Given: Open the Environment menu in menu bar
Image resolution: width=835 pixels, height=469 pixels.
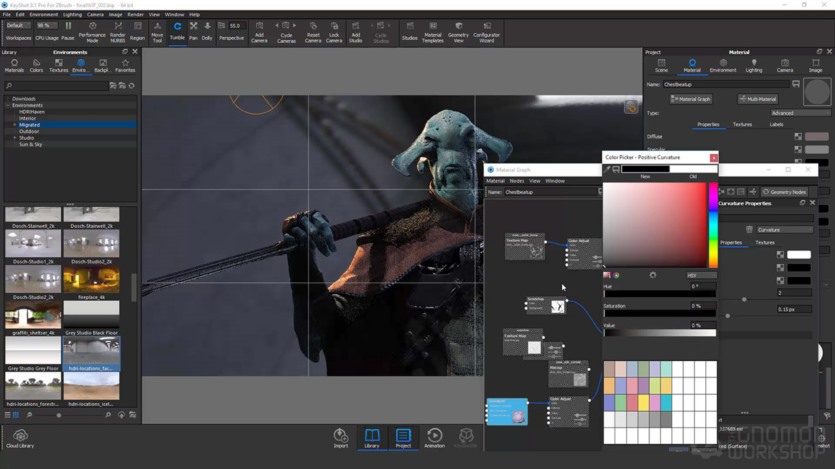Looking at the screenshot, I should 44,14.
